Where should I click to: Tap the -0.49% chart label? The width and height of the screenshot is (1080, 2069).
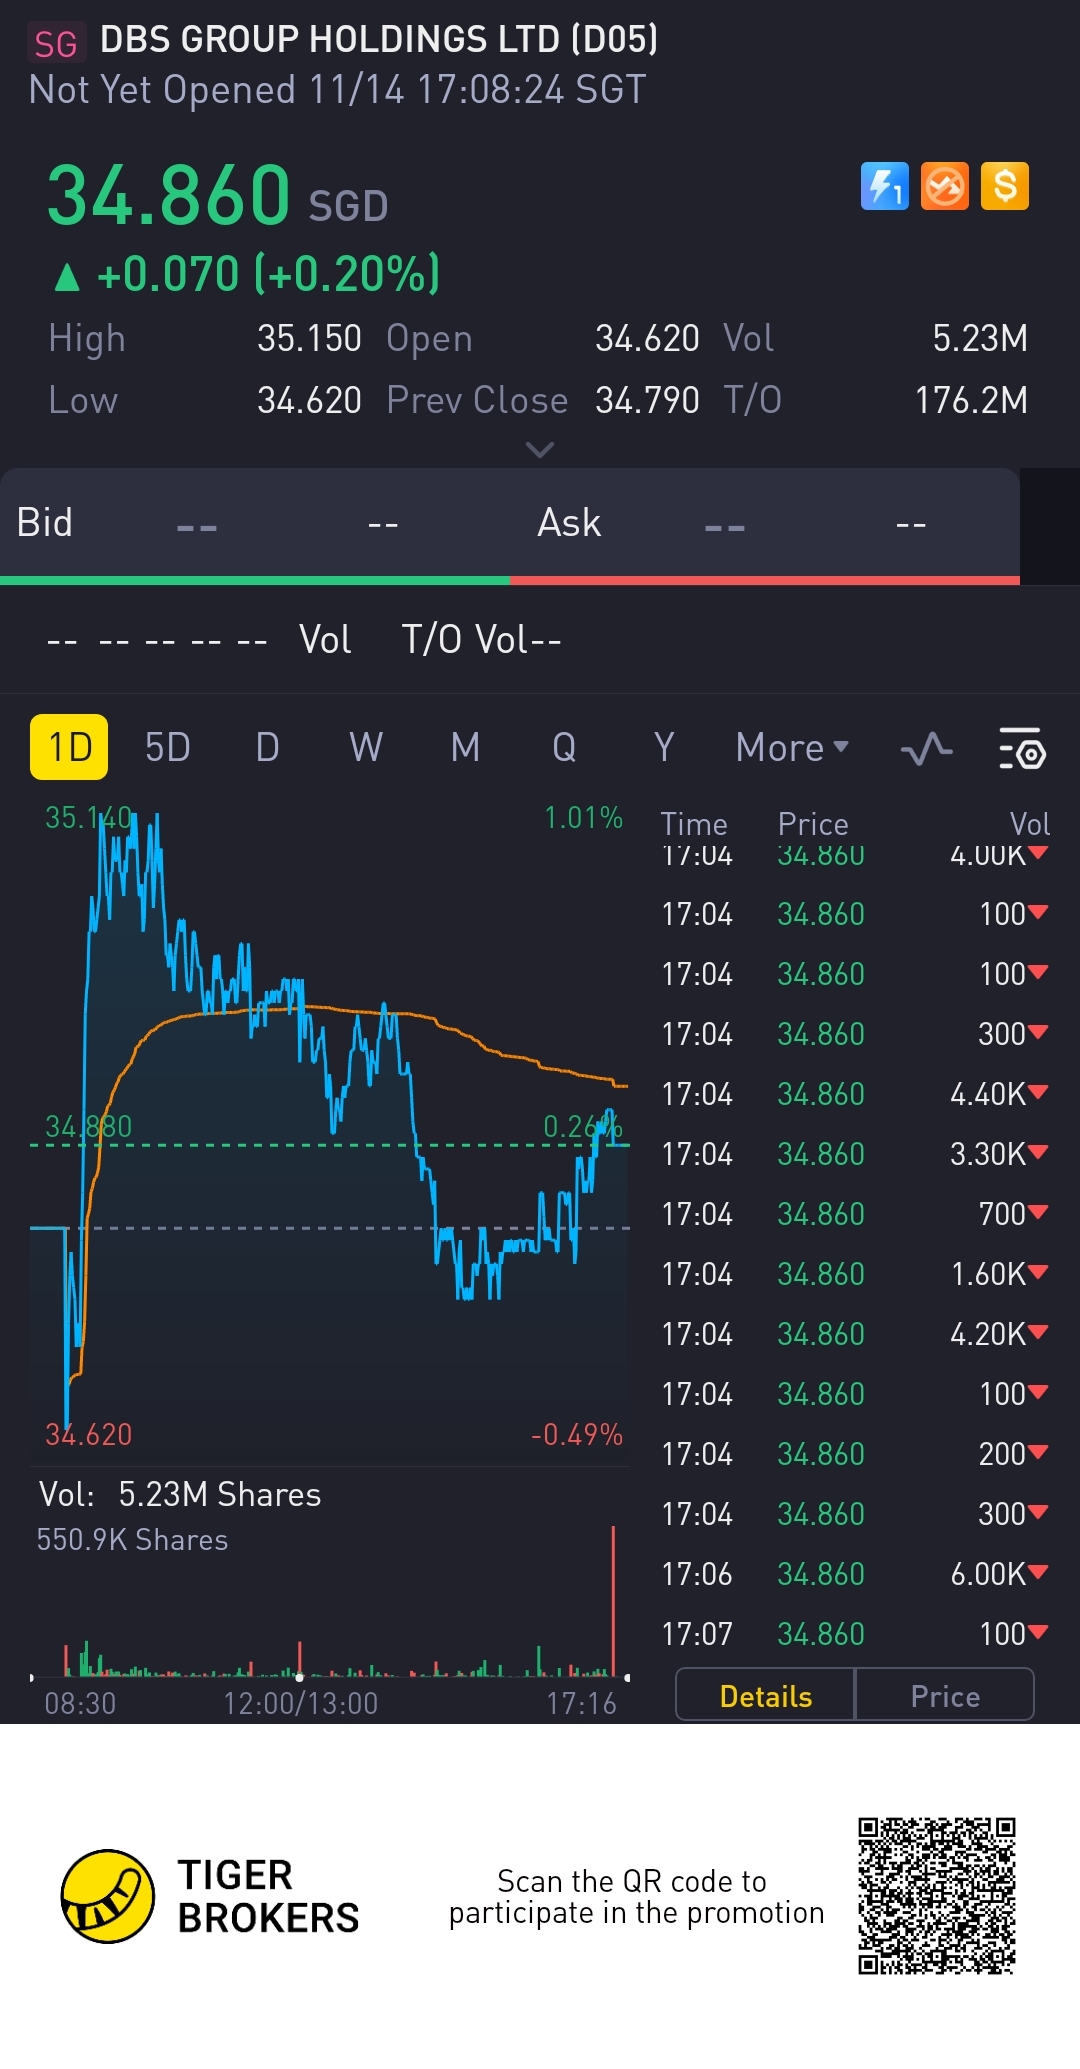(577, 1435)
